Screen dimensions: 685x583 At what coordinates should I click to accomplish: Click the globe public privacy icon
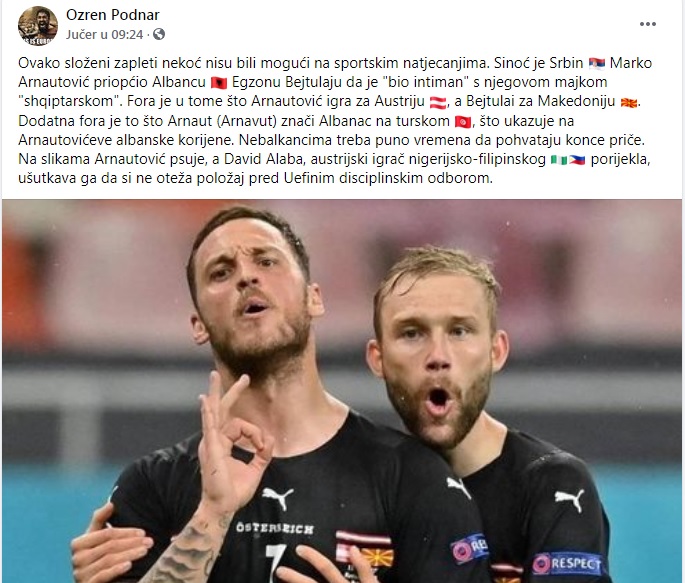(159, 34)
